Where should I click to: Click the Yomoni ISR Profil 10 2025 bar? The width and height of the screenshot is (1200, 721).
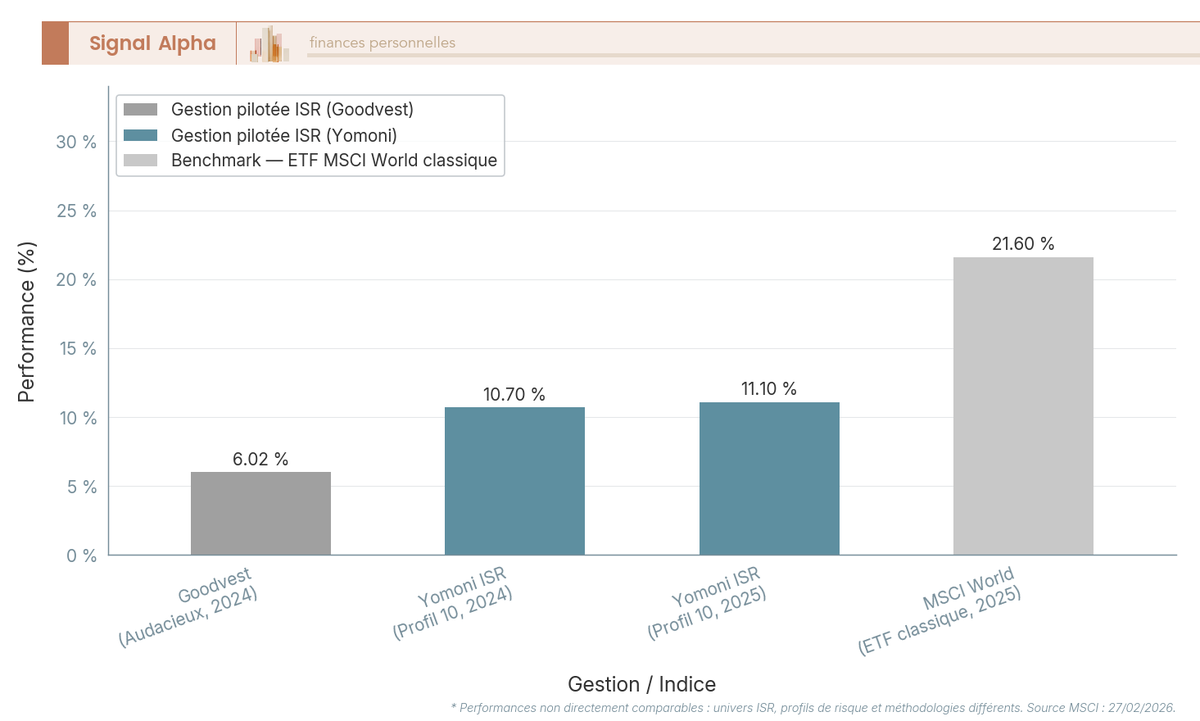click(x=769, y=479)
